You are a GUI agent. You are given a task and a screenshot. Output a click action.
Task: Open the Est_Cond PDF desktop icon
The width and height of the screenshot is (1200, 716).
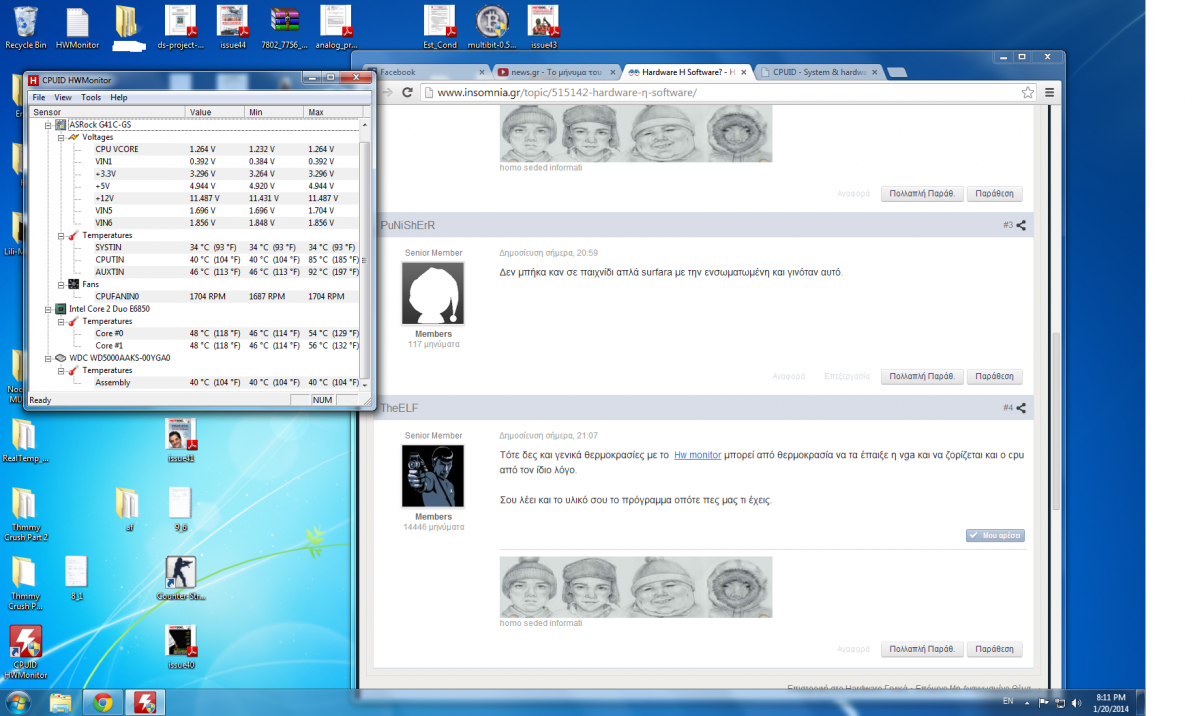tap(440, 27)
